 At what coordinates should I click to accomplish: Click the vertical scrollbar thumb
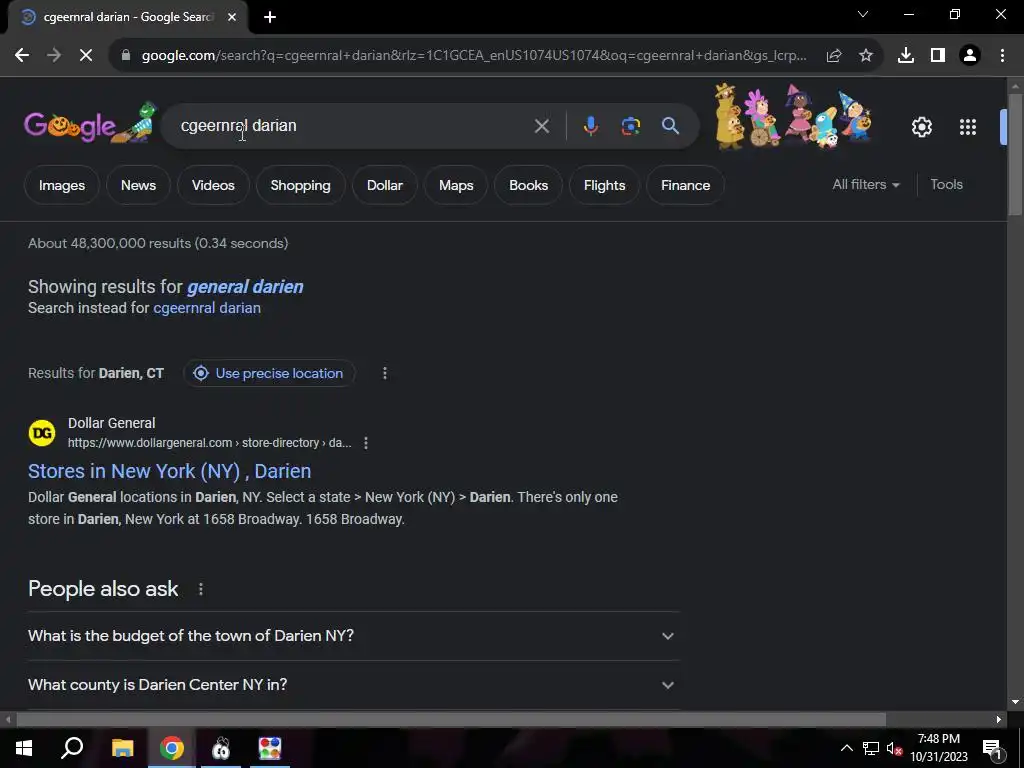[1015, 154]
